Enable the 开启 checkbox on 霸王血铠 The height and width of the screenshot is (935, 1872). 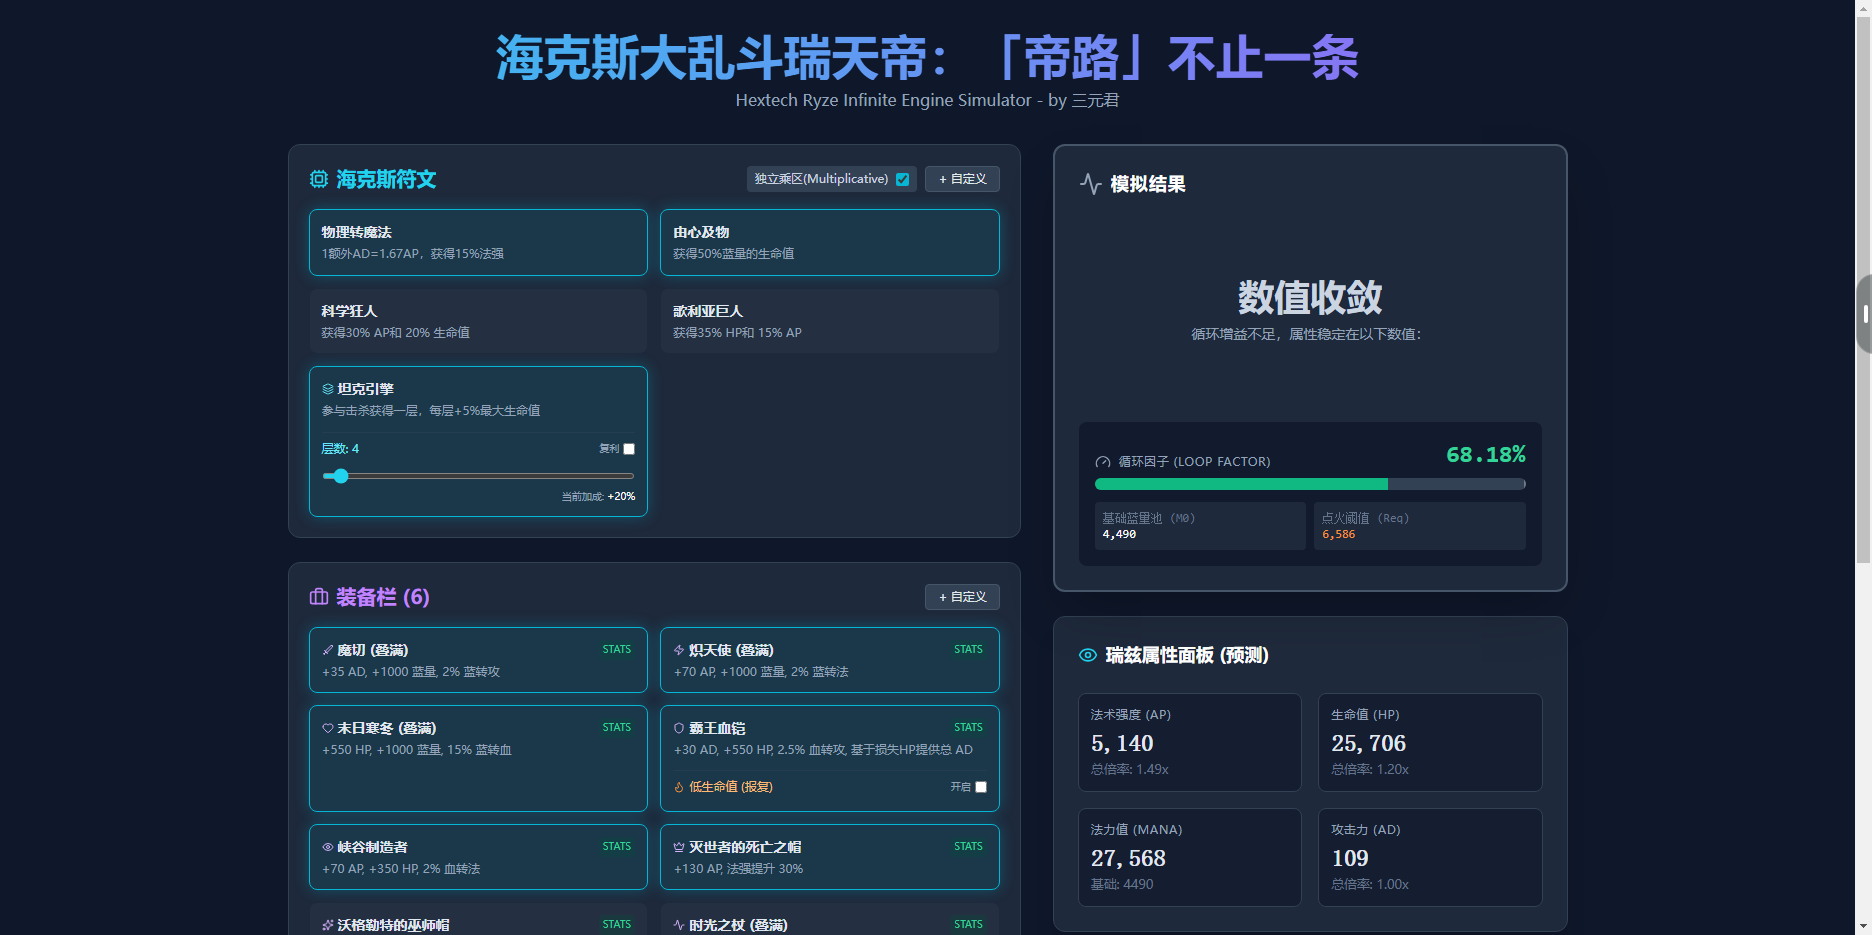(x=981, y=787)
